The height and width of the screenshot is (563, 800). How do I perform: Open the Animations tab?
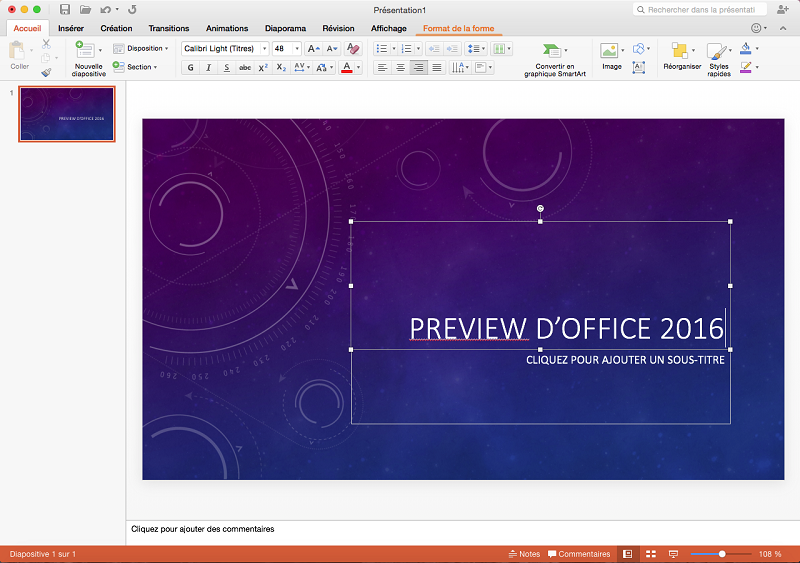point(227,28)
